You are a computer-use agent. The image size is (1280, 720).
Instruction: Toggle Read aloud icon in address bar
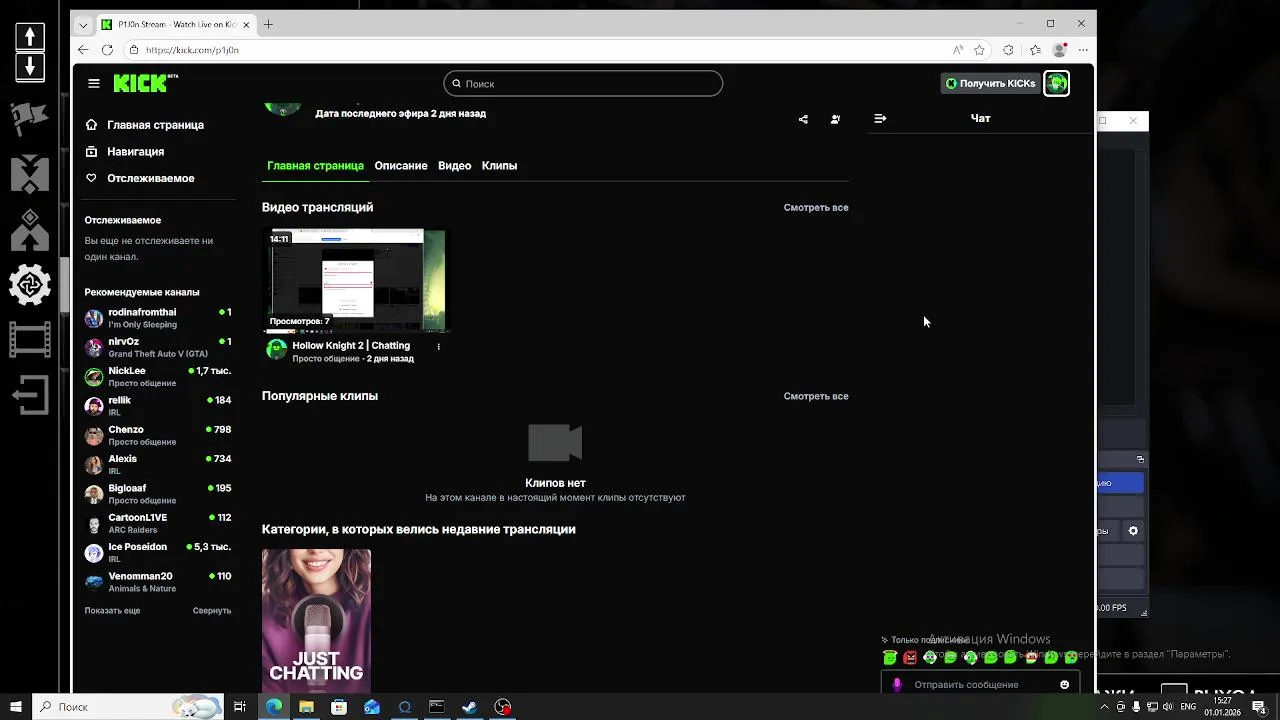[957, 50]
